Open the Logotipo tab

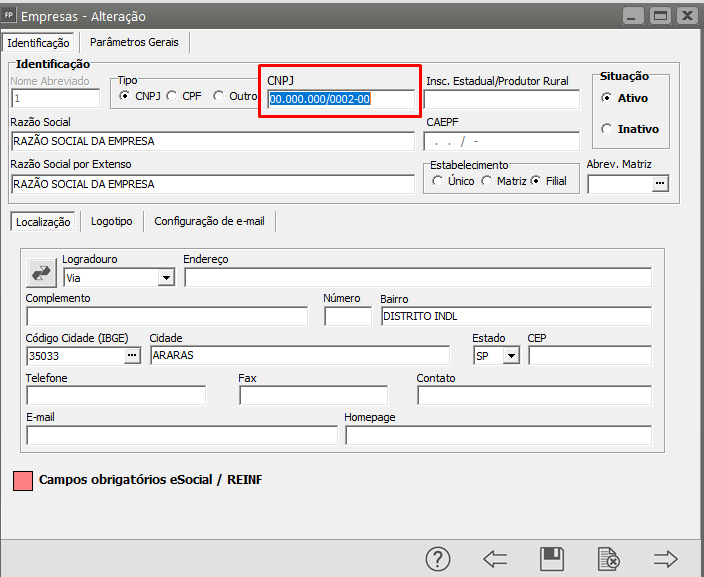click(x=112, y=220)
